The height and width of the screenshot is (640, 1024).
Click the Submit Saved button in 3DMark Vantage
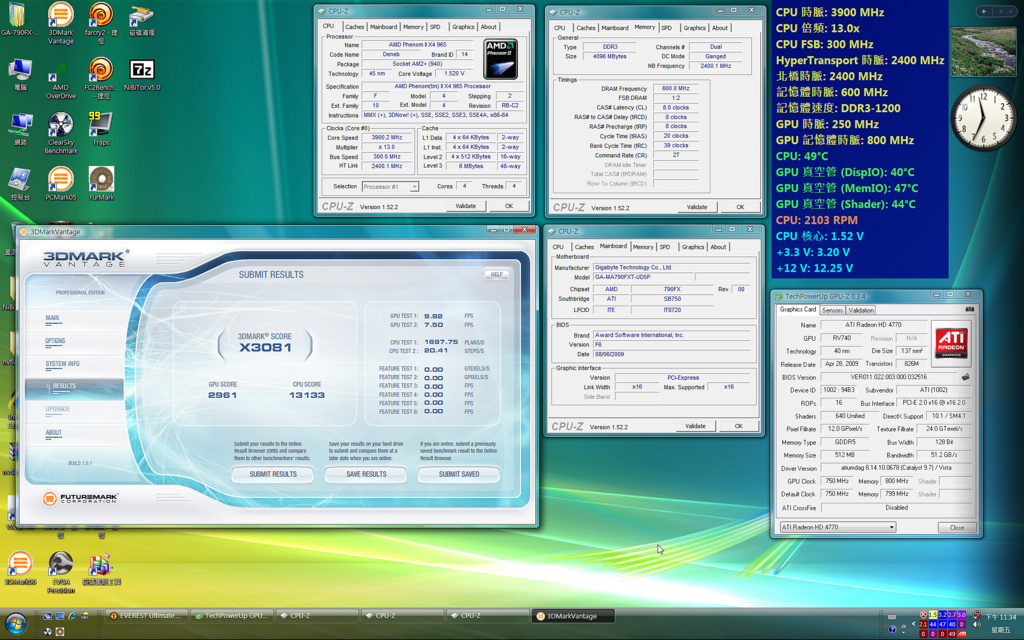(x=459, y=474)
